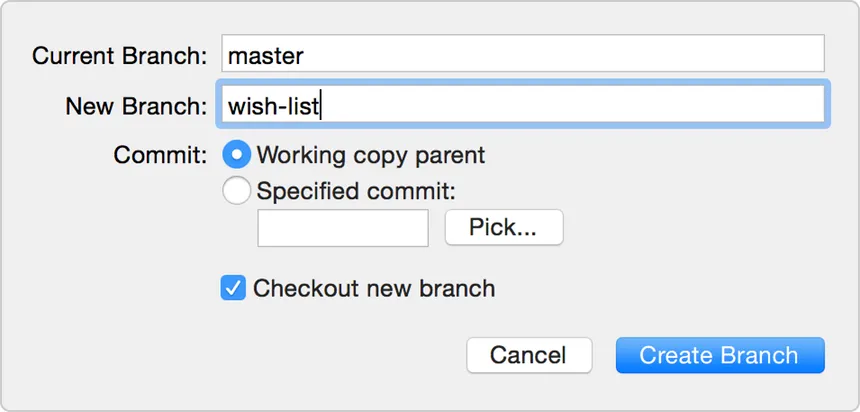The image size is (860, 412).
Task: Select the Working copy parent radio button
Action: click(x=237, y=155)
